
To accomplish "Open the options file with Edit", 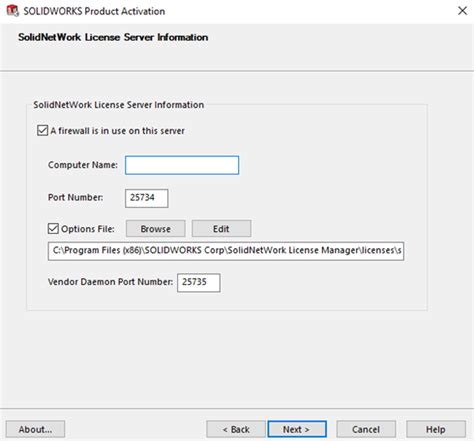I will click(221, 229).
